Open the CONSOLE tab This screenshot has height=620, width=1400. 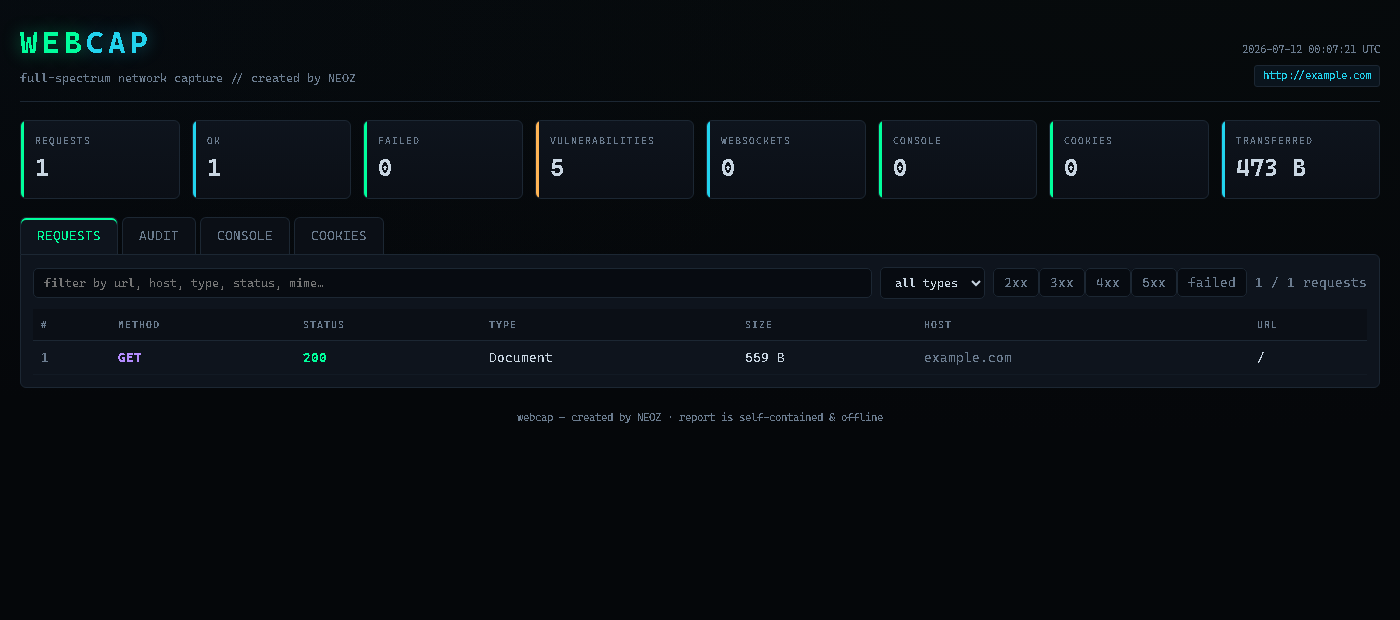click(245, 236)
